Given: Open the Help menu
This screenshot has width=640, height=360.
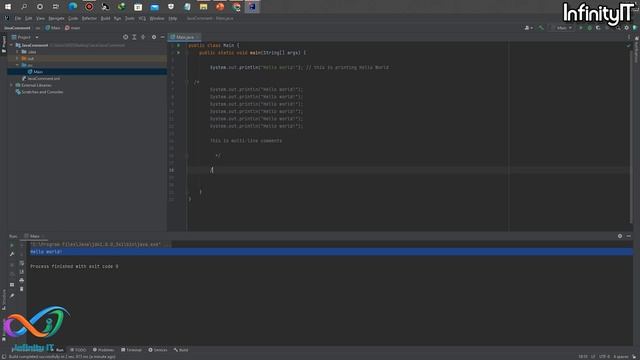Looking at the screenshot, I should point(173,18).
